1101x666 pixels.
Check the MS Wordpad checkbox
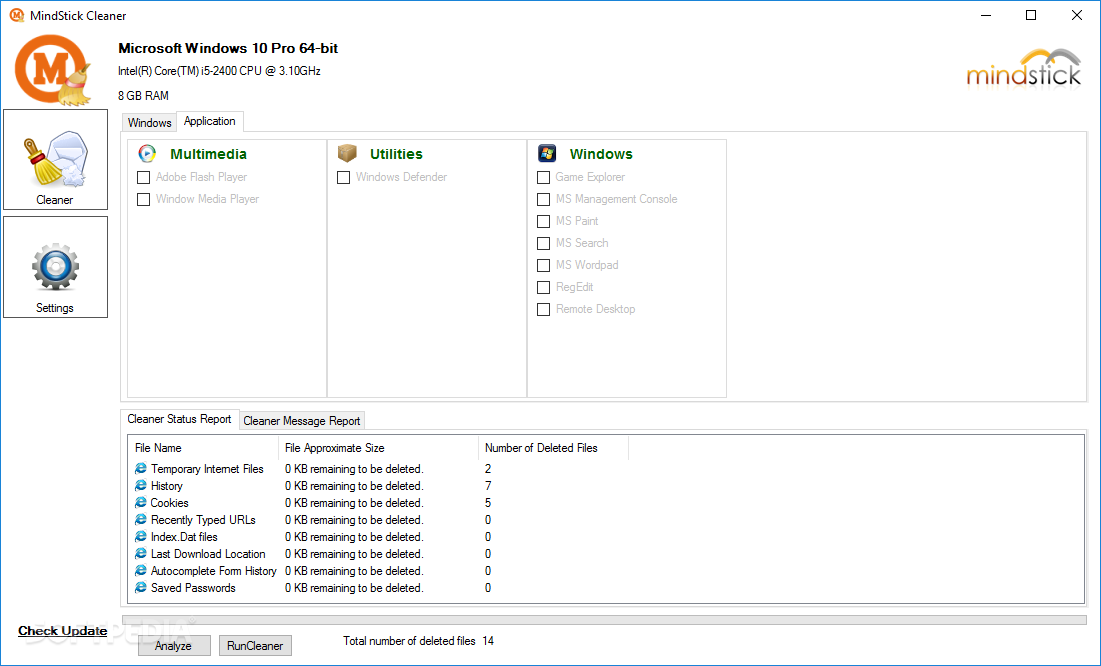[543, 266]
